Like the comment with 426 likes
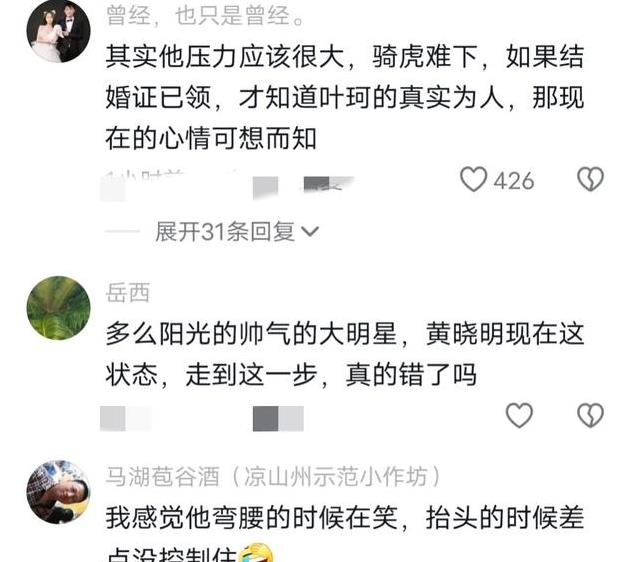The image size is (636, 562). tap(473, 179)
